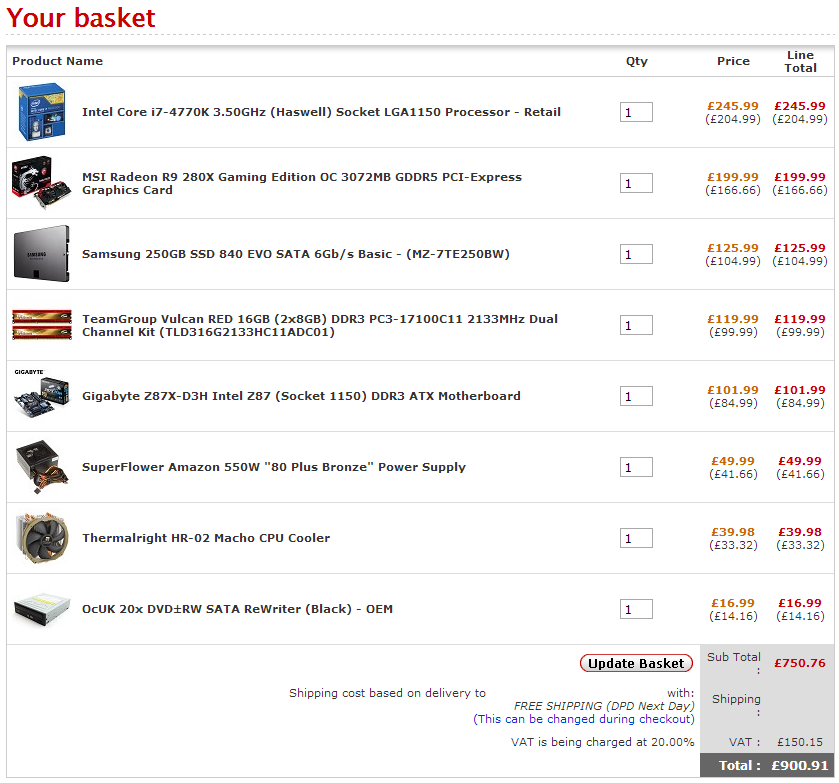Open the Gigabyte Z87X-D3H motherboard link
The height and width of the screenshot is (783, 839).
click(301, 396)
